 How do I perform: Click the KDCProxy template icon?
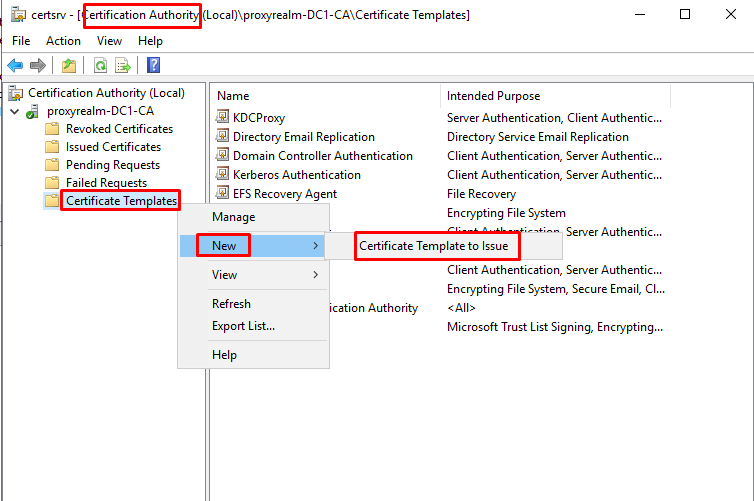(x=222, y=116)
